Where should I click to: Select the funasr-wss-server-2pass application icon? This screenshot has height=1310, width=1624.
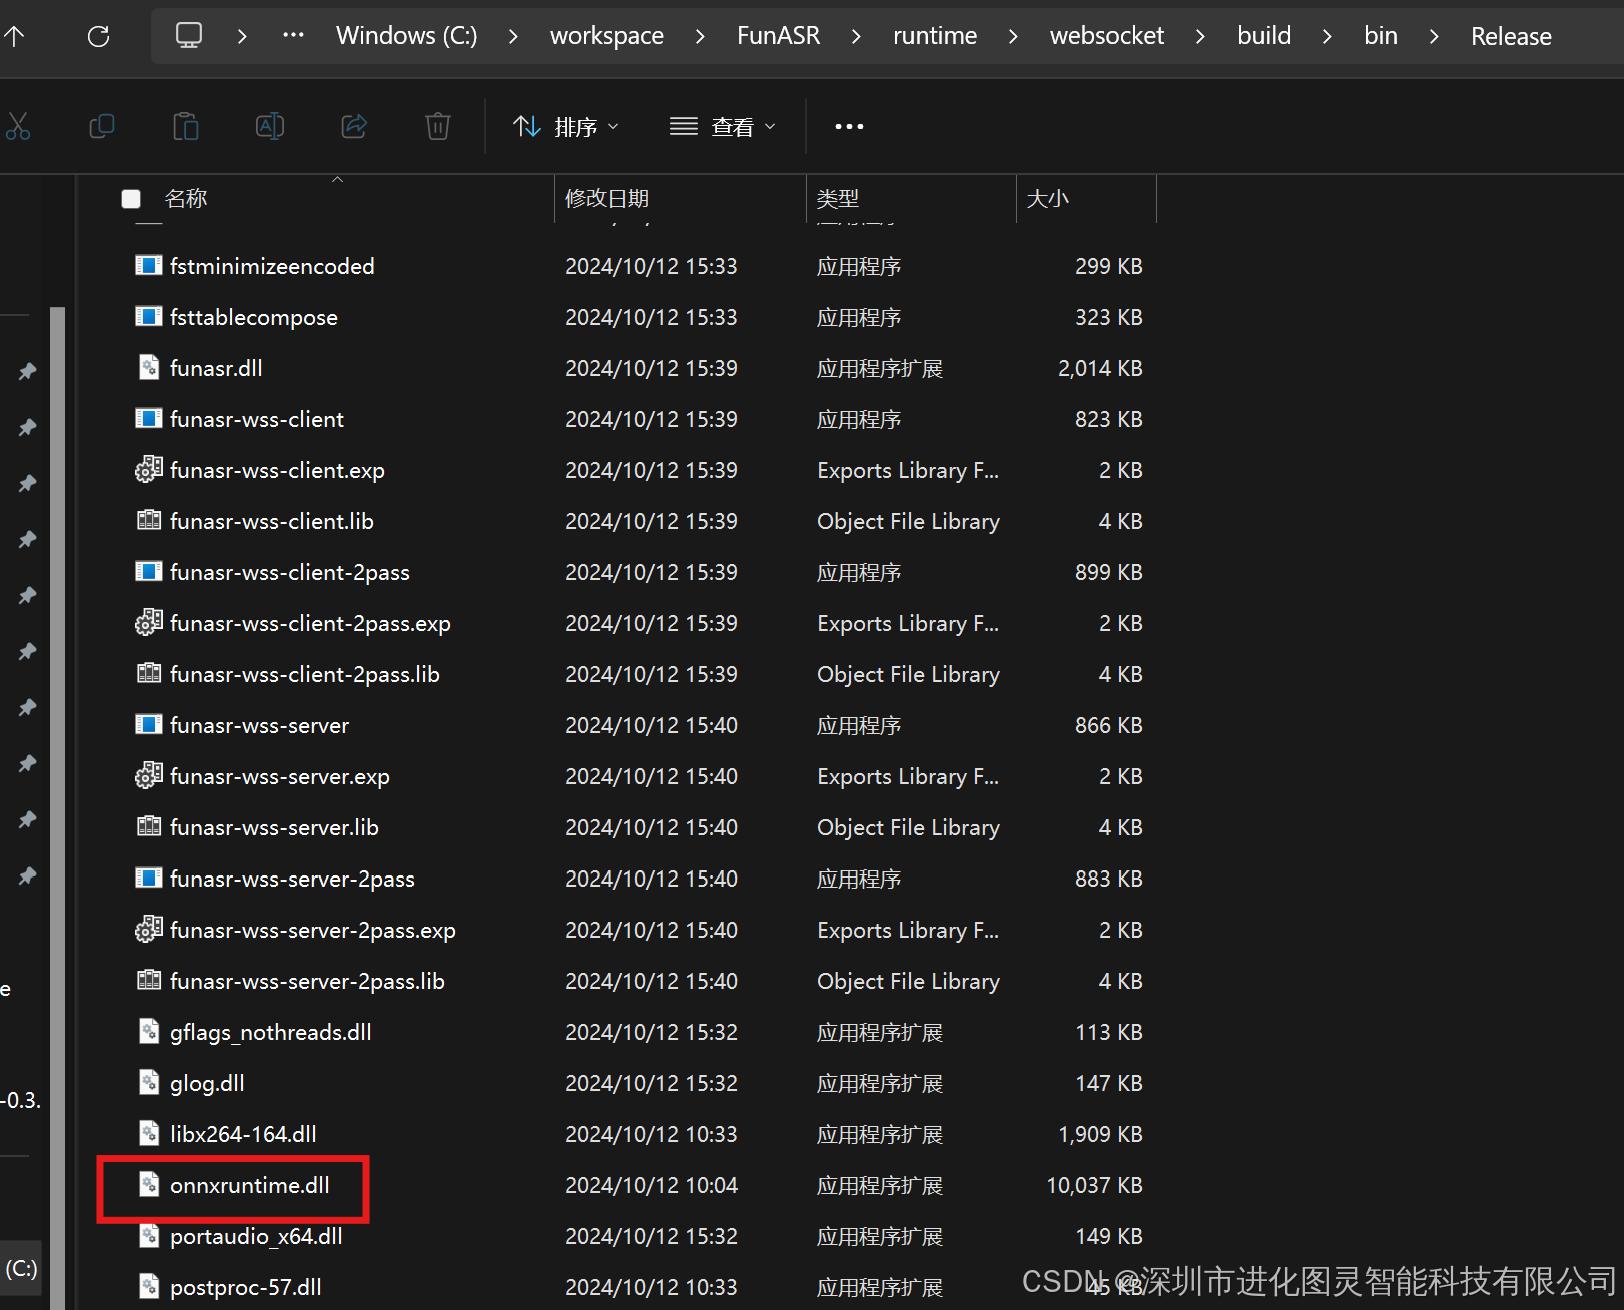(x=149, y=878)
